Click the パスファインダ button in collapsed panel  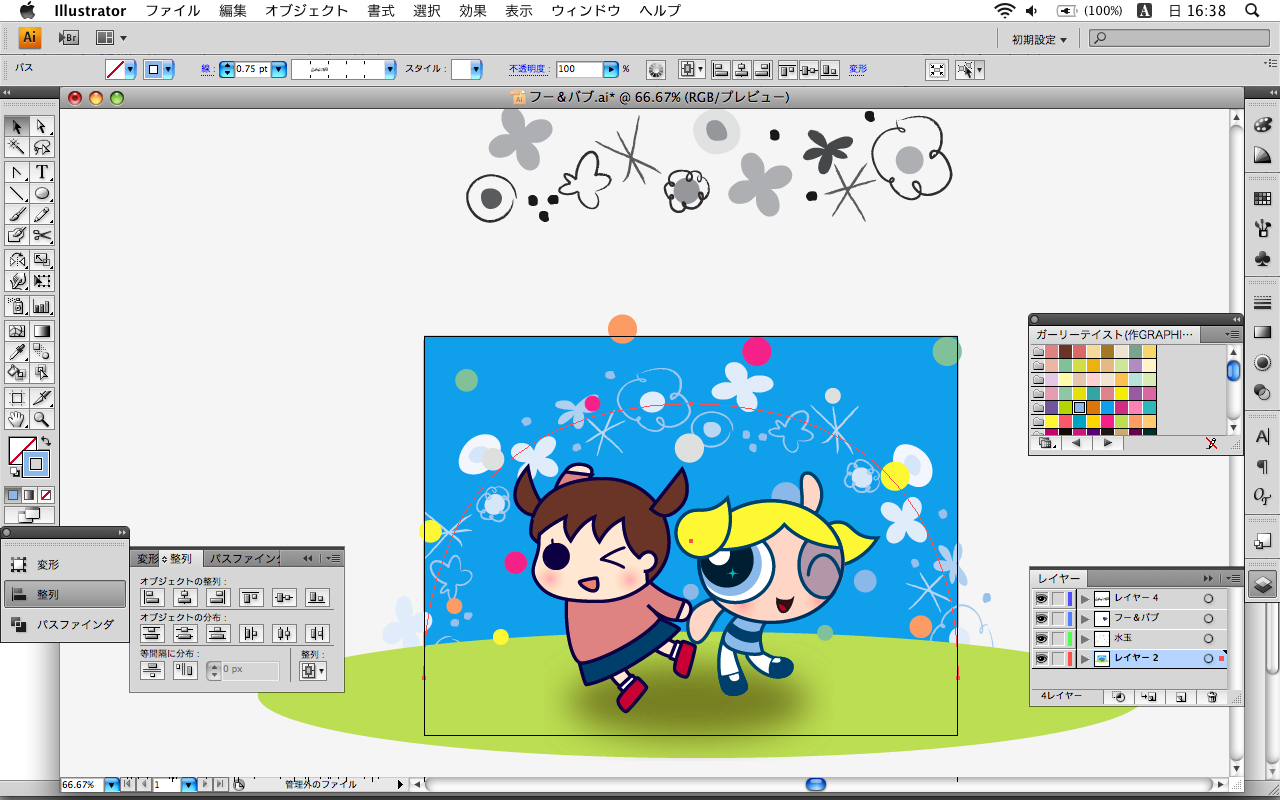[x=65, y=624]
